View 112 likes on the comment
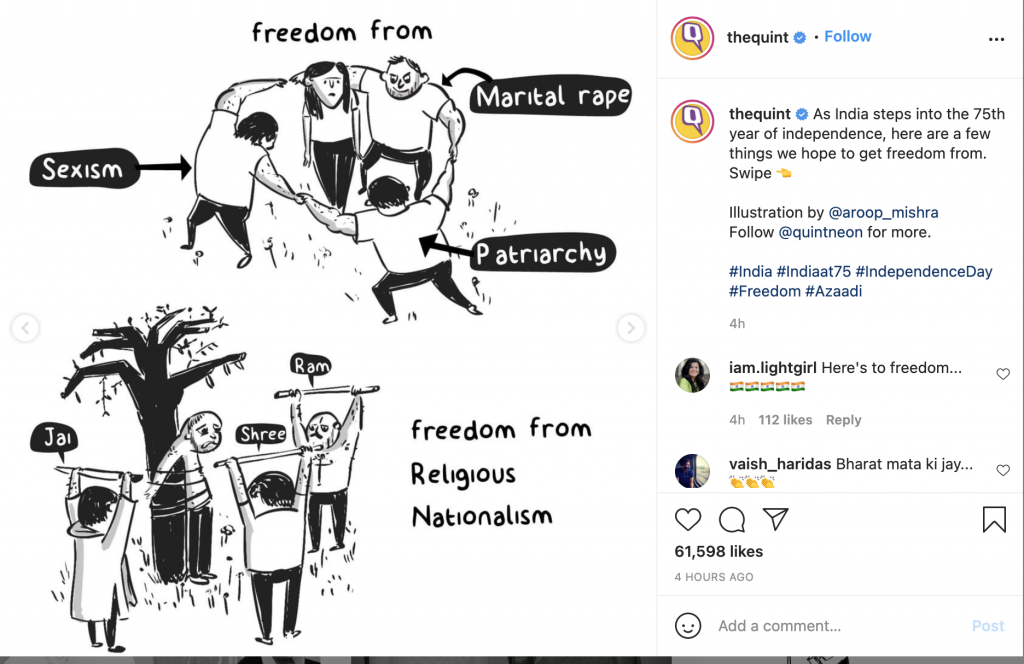This screenshot has height=664, width=1024. click(785, 420)
